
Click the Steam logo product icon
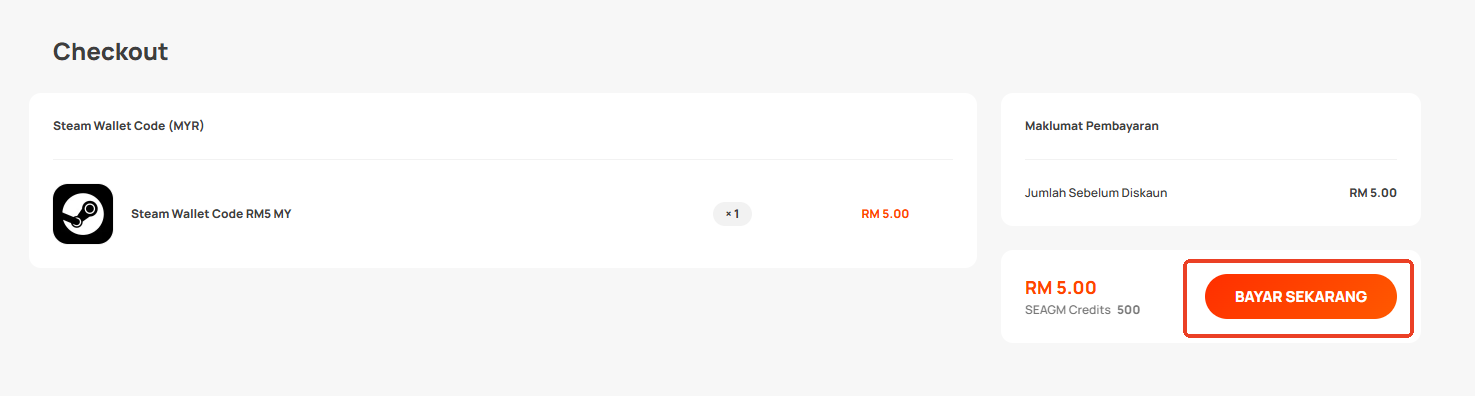[x=83, y=214]
